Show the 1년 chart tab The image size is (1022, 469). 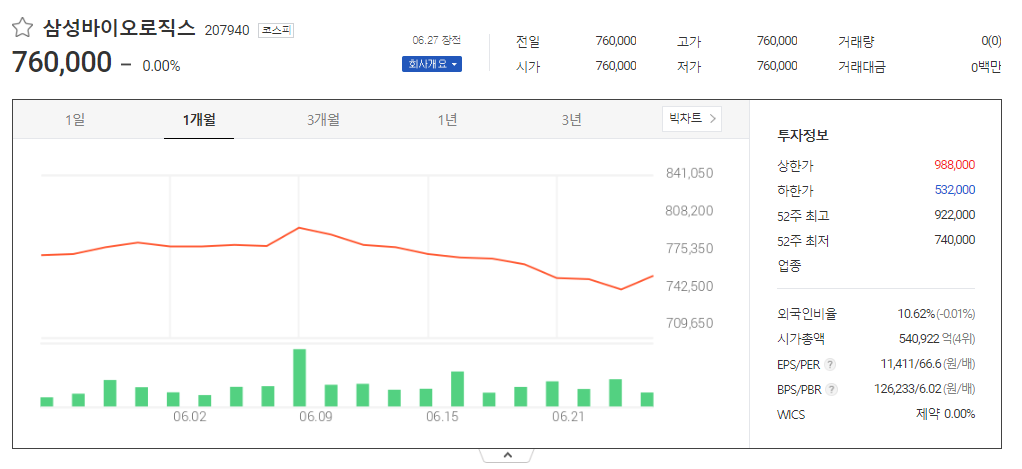pos(447,120)
